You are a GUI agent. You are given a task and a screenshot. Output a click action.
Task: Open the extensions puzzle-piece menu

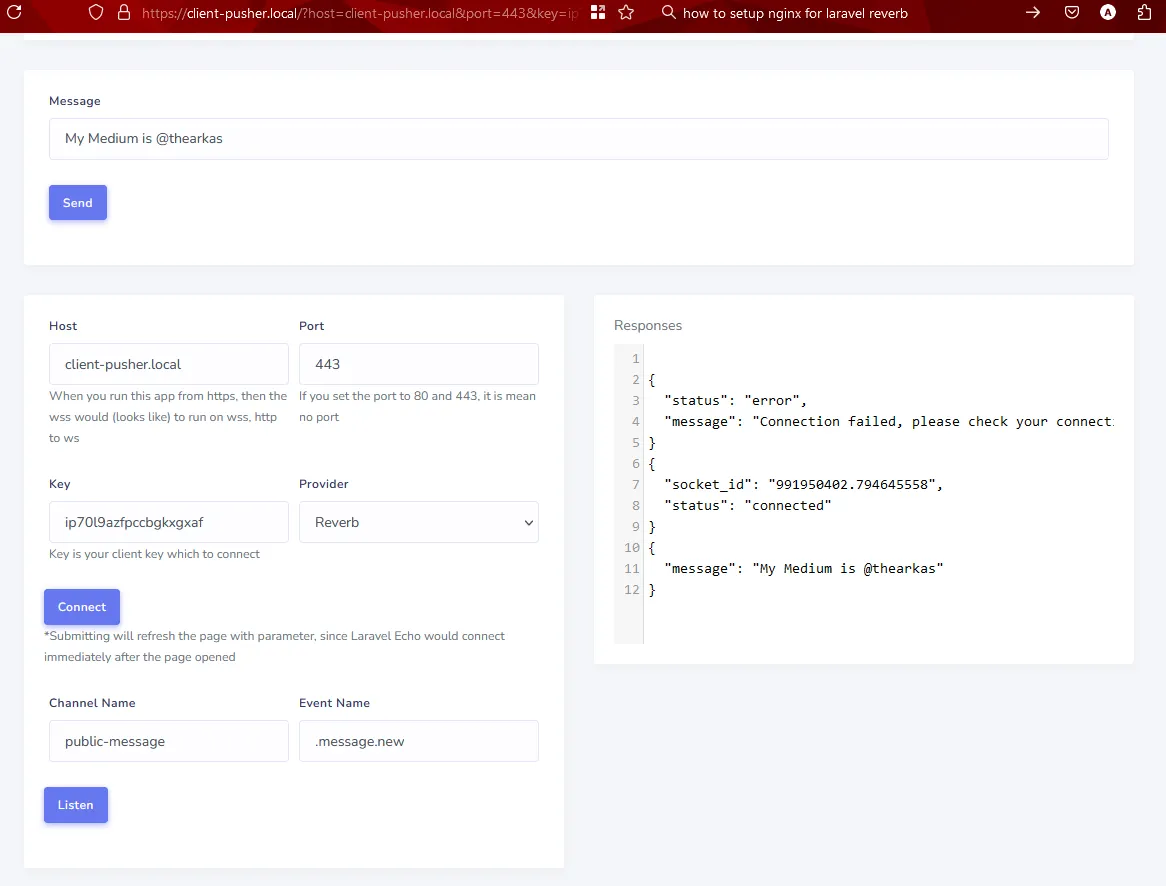pyautogui.click(x=1142, y=12)
